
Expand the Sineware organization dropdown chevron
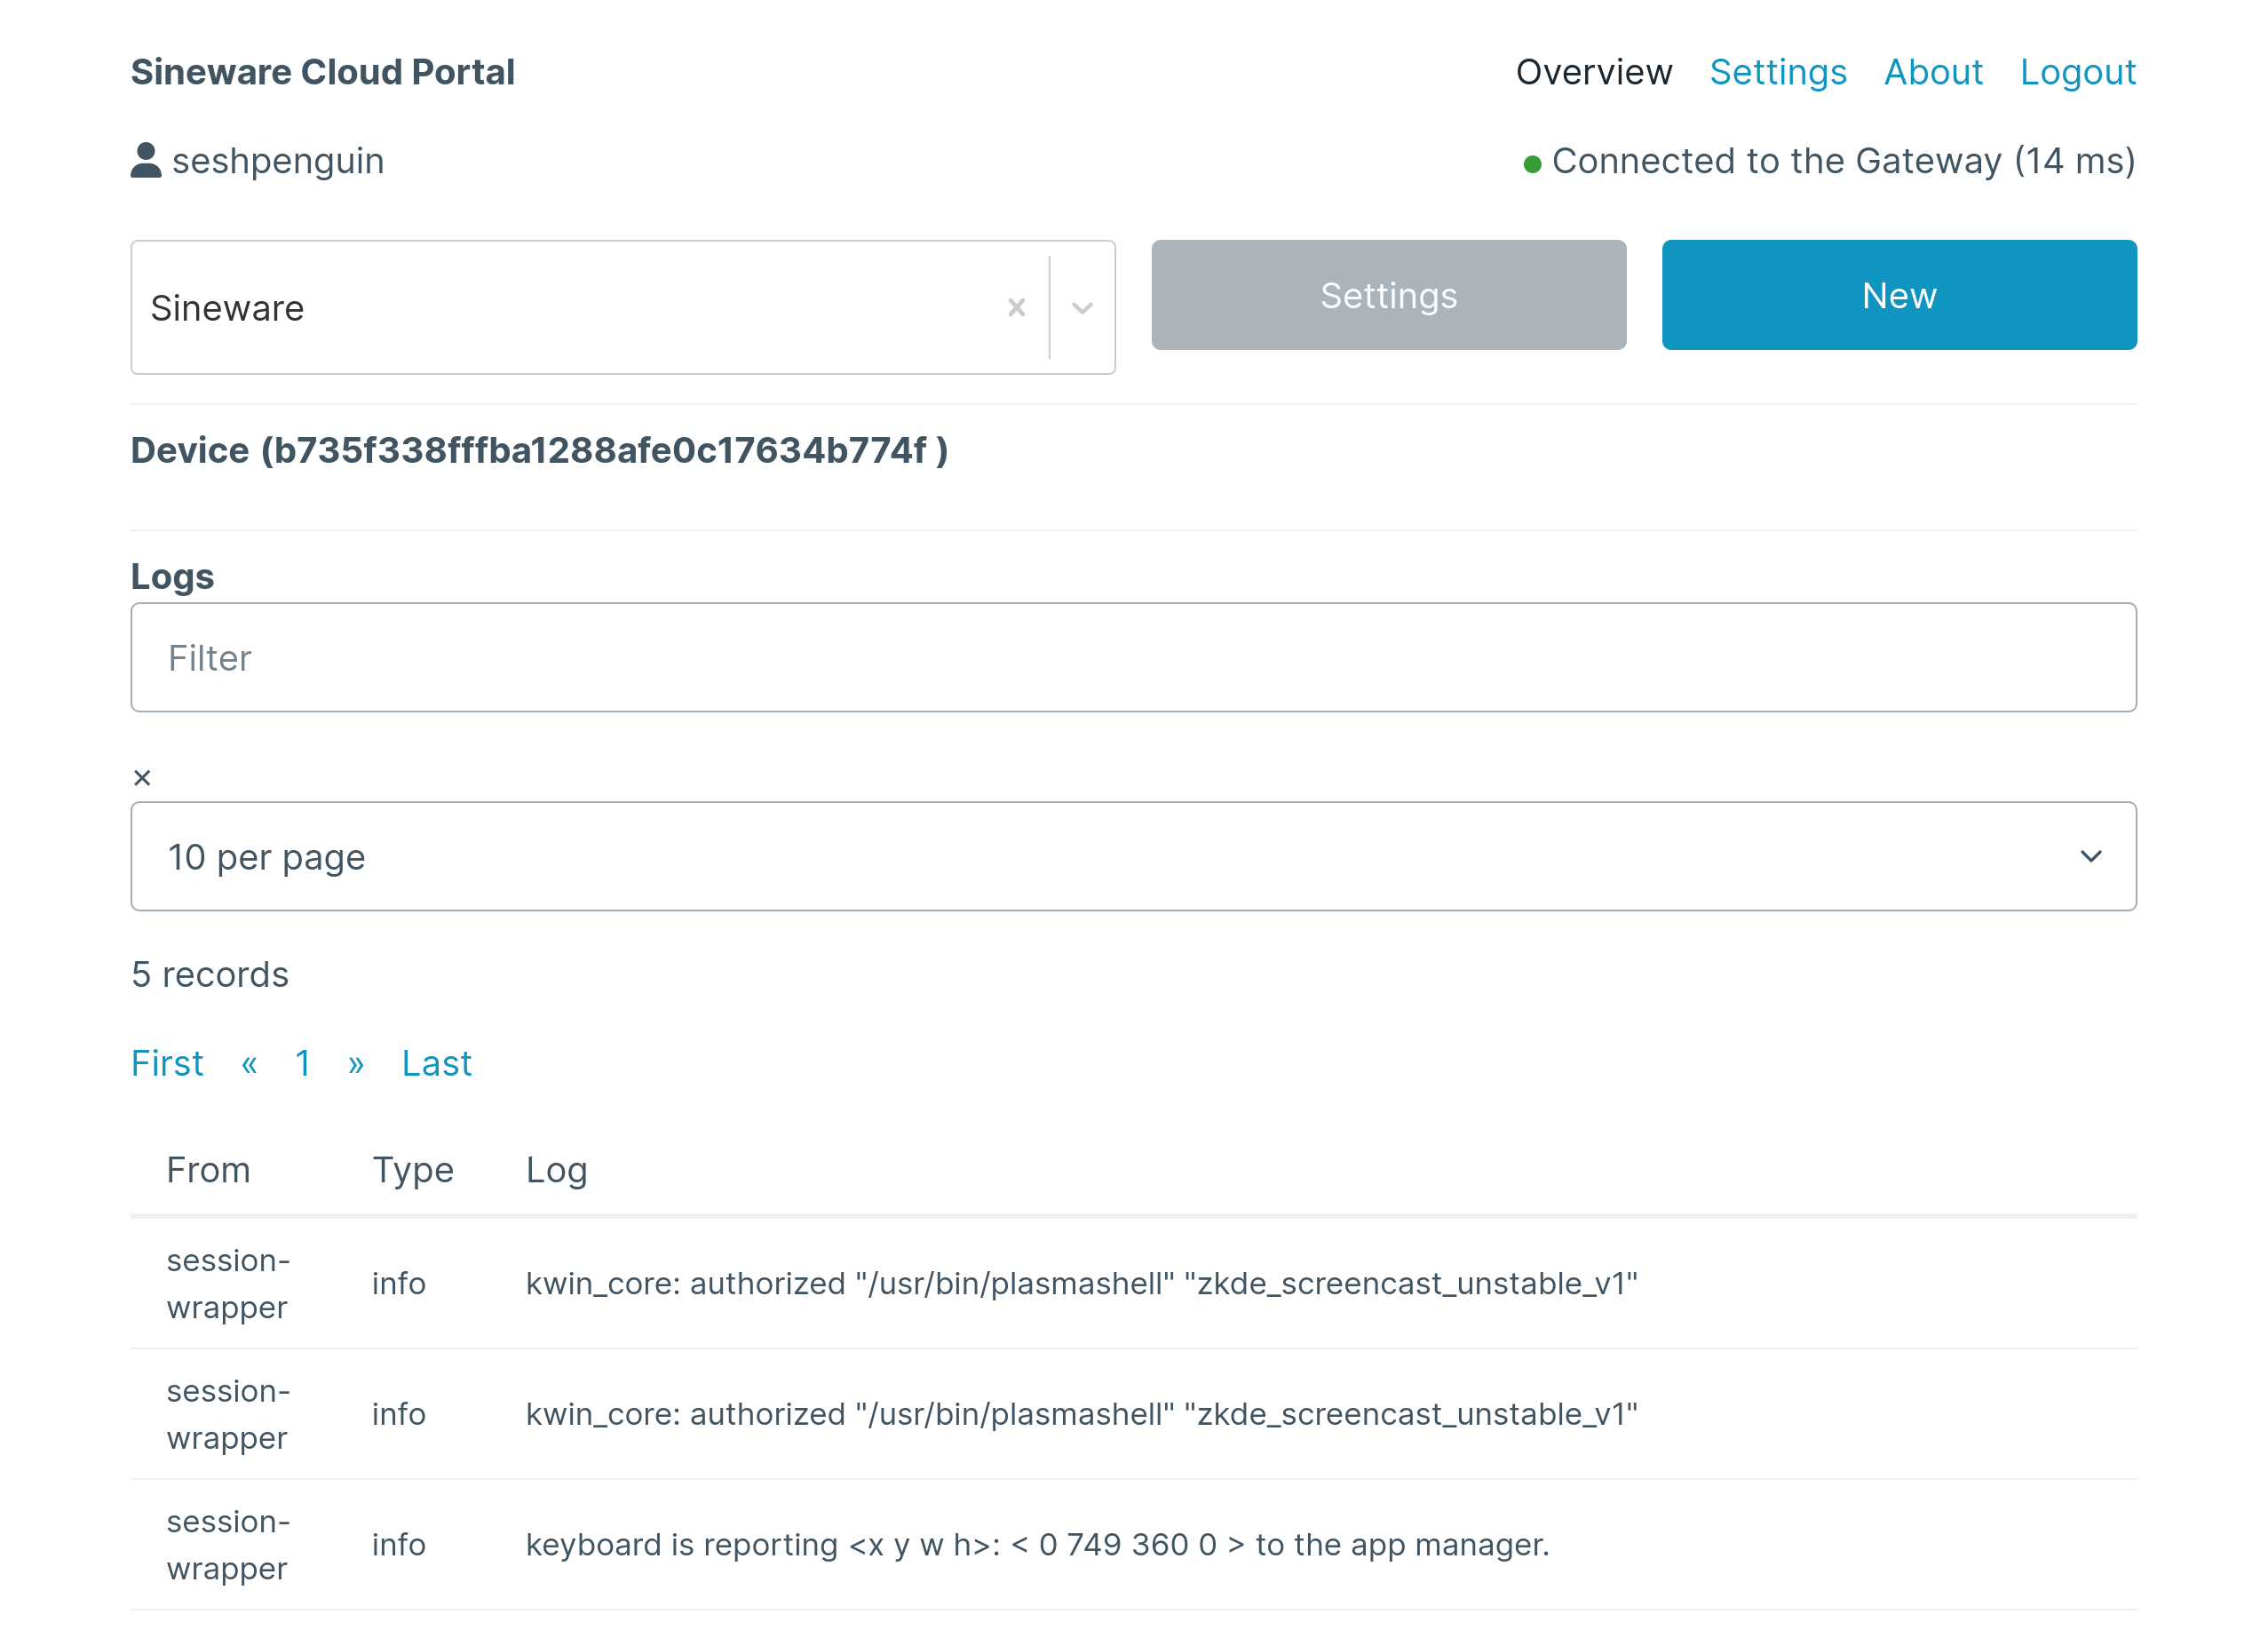click(x=1082, y=307)
